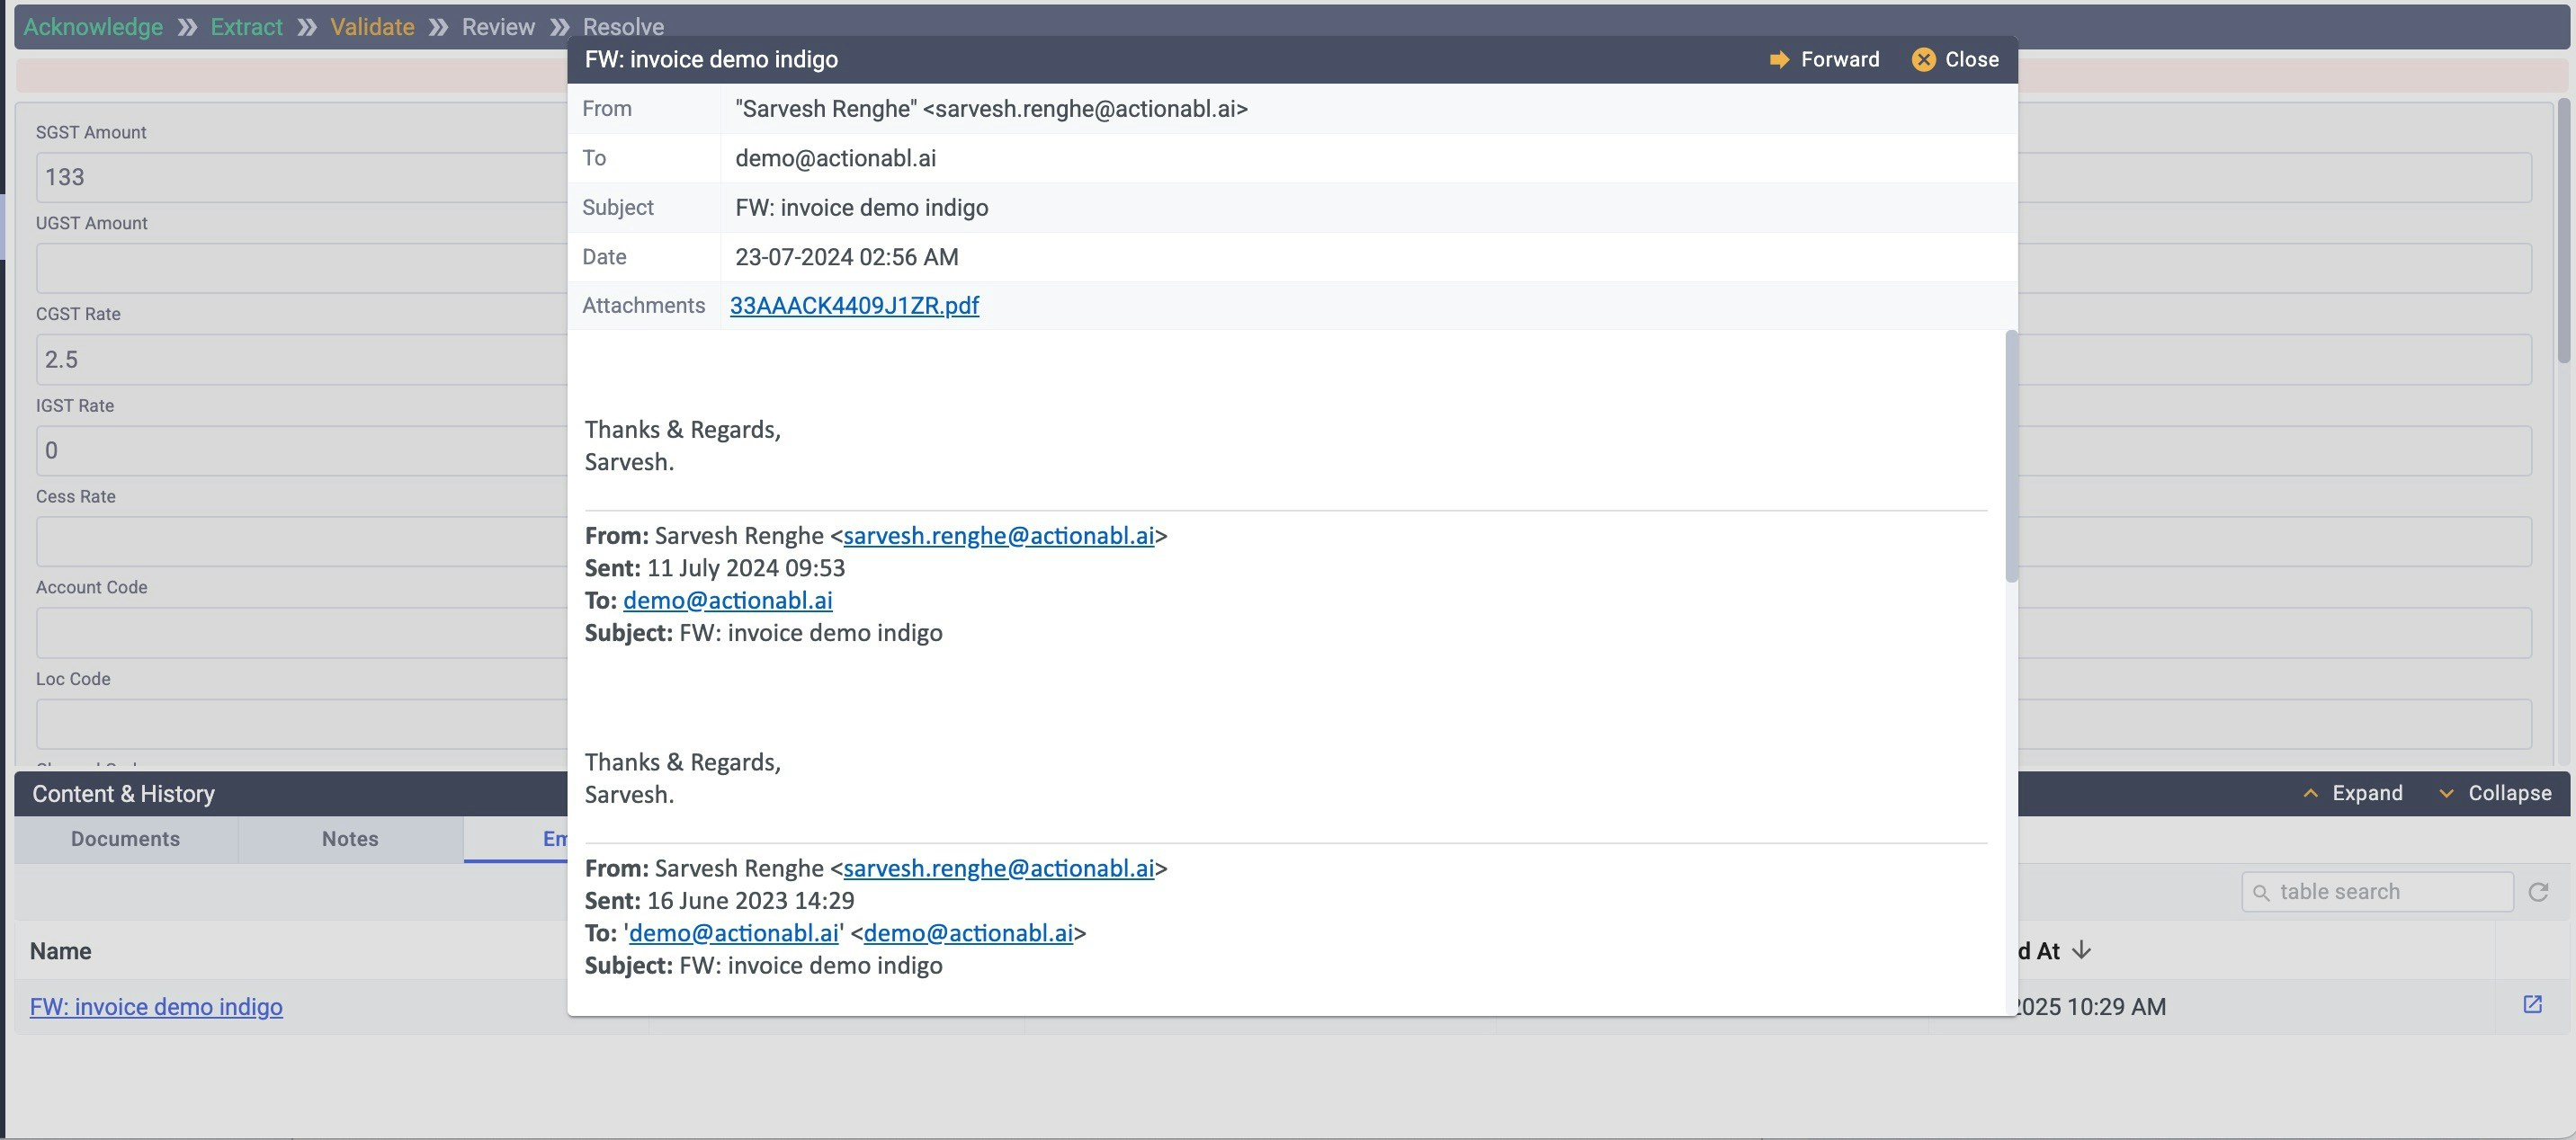
Task: Collapse the Content & History panel
Action: pyautogui.click(x=2508, y=793)
